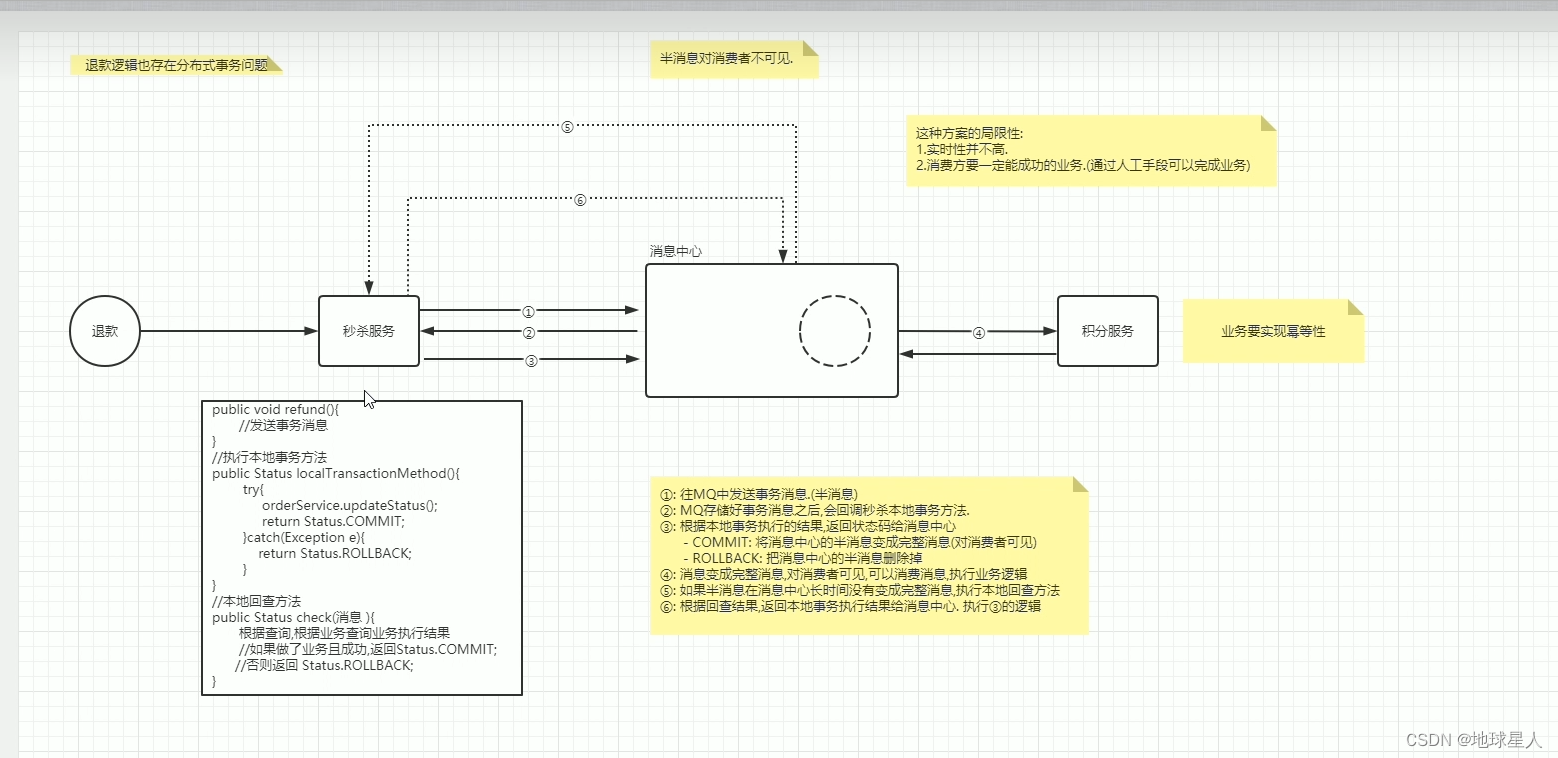Click the //否则返回 Status.ROLLBACK; line
This screenshot has width=1558, height=758.
point(324,665)
